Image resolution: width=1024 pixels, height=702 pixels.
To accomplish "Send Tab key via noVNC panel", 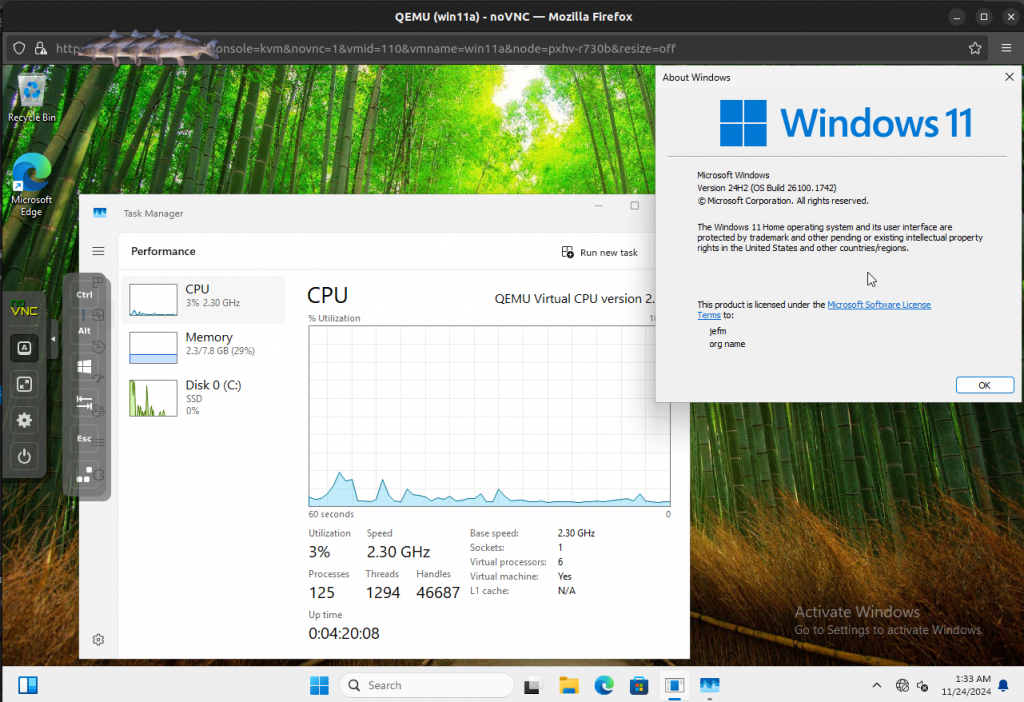I will (x=84, y=402).
